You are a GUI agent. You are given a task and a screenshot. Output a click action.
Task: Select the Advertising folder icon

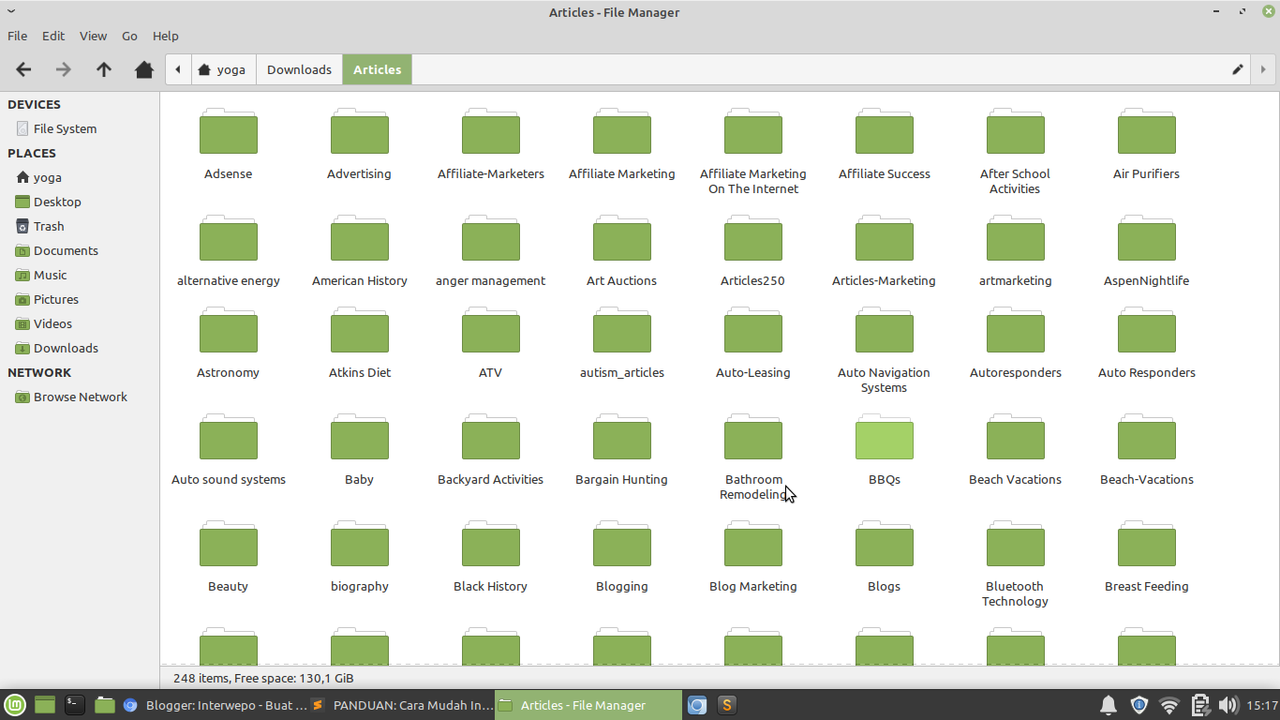[x=359, y=132]
